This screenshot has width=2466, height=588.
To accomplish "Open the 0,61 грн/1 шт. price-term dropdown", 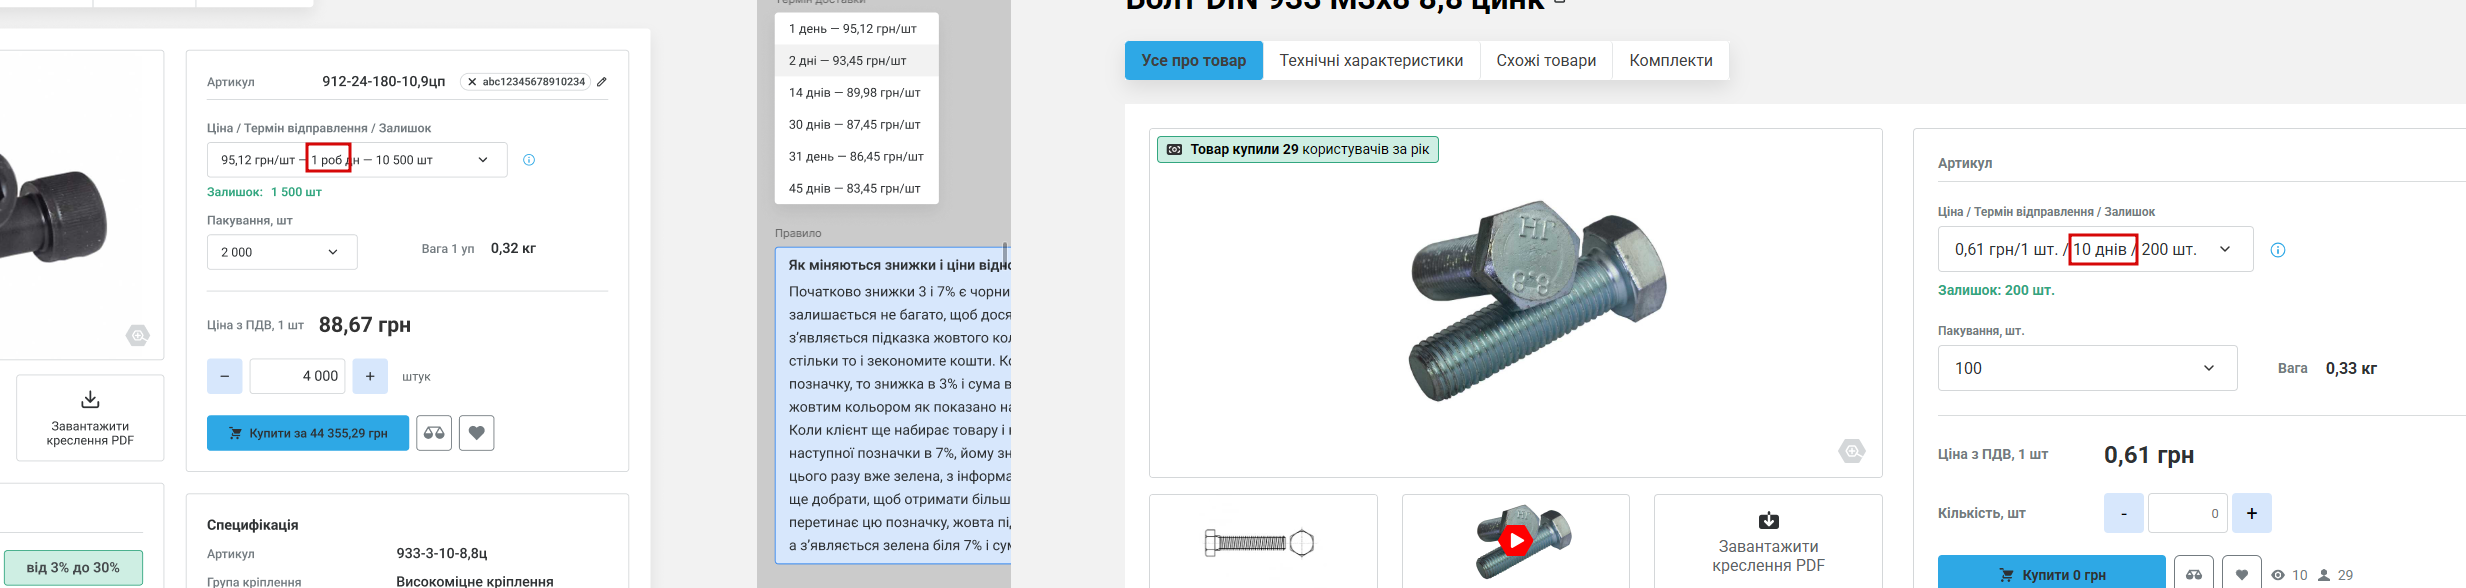I will coord(2095,249).
